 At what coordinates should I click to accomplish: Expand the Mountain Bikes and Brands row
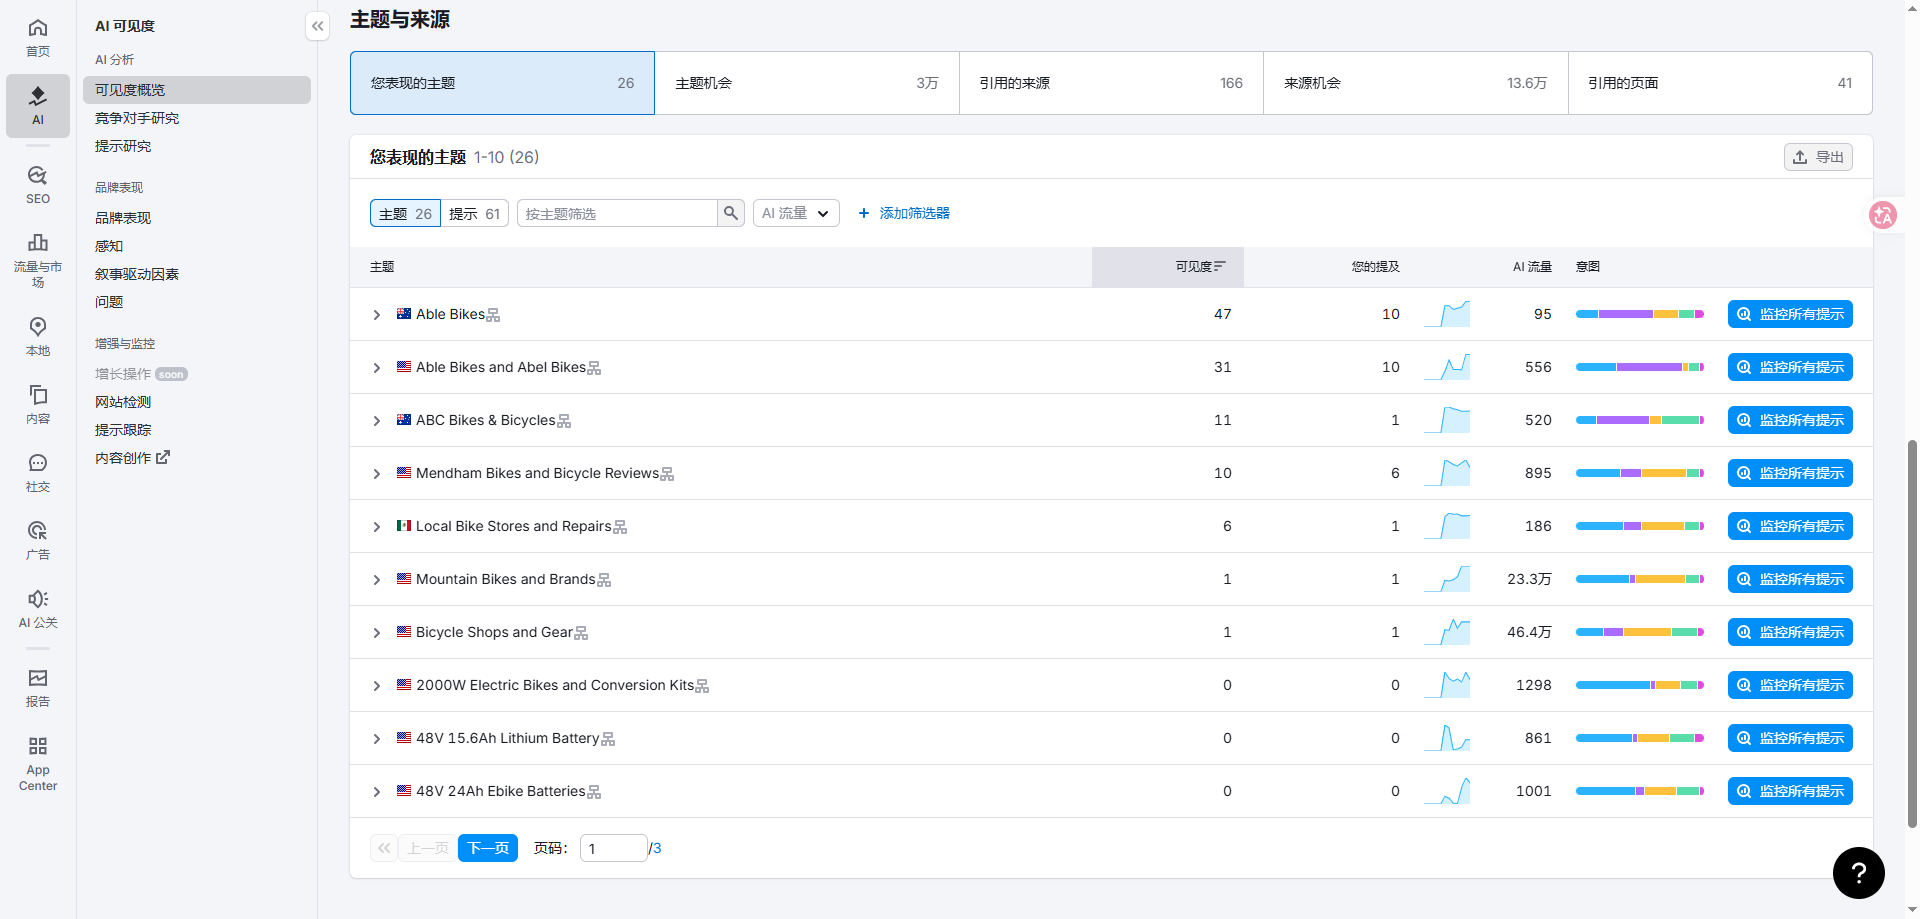[377, 580]
